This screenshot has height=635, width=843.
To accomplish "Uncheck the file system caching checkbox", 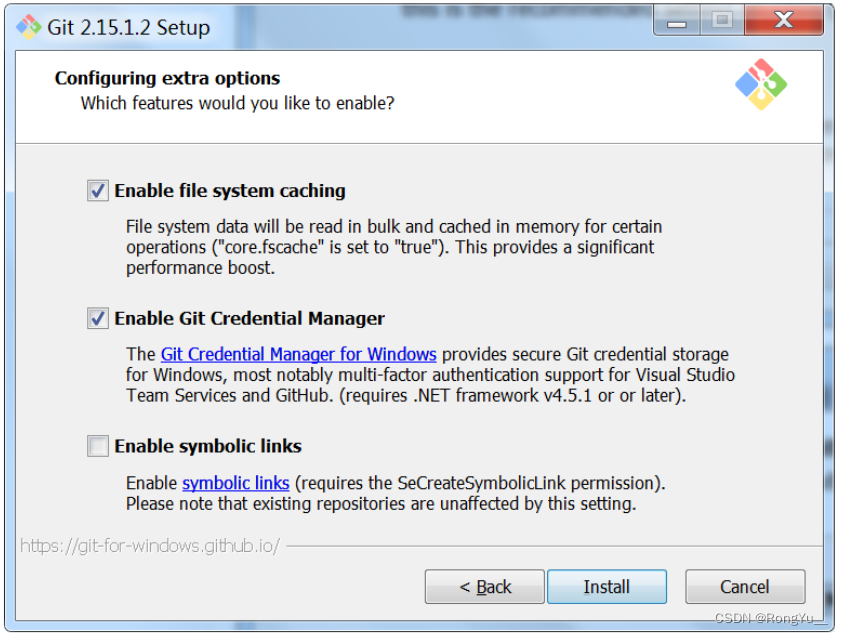I will (x=98, y=190).
